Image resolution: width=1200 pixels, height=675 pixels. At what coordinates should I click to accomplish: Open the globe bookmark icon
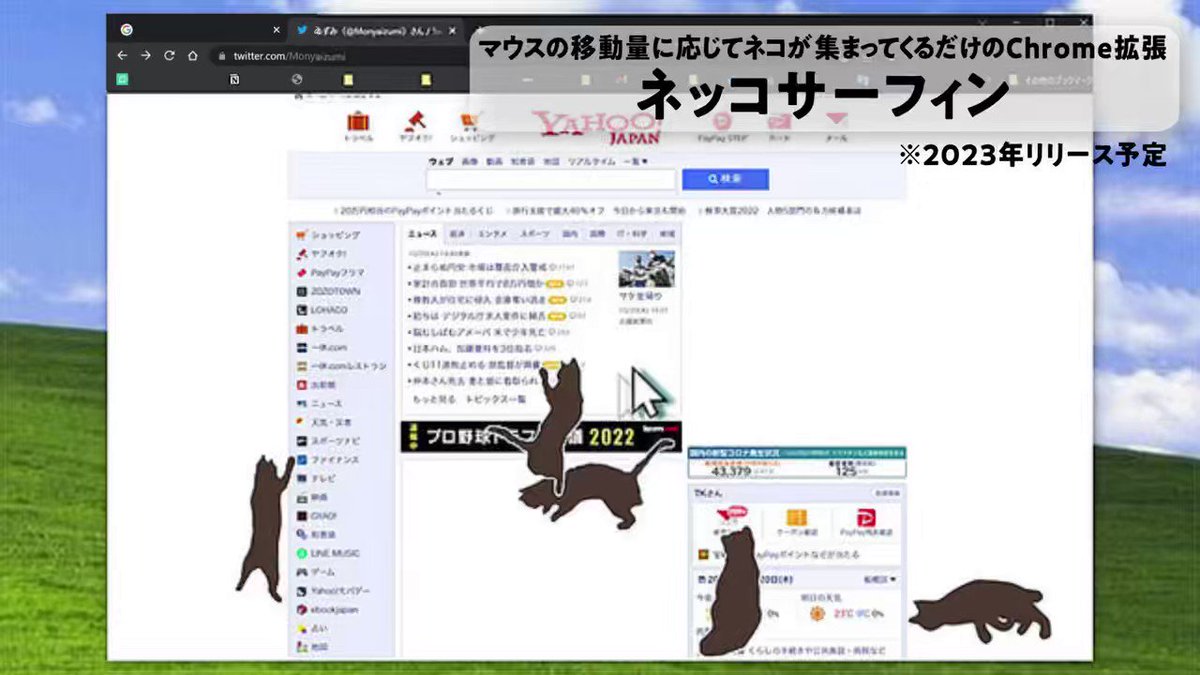click(297, 79)
